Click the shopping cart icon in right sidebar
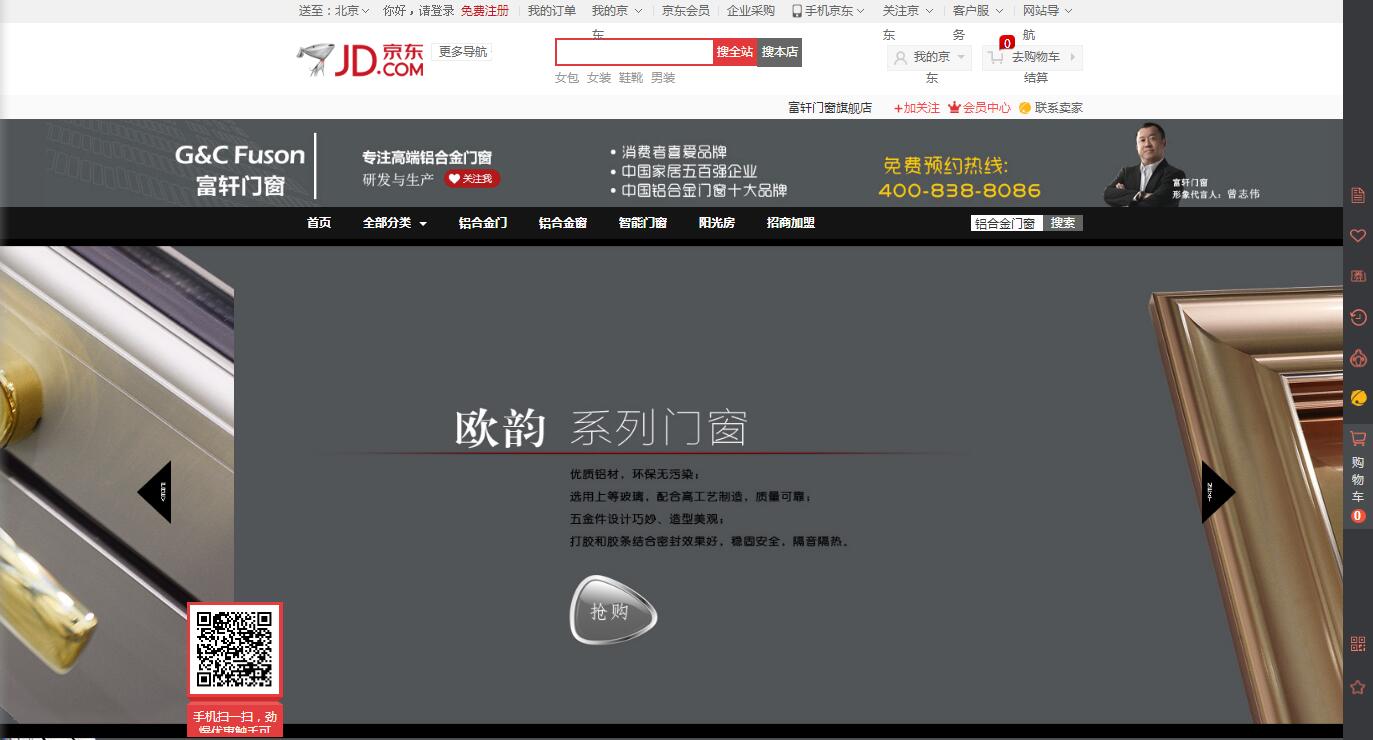Screen dimensions: 1373x740 click(1357, 439)
